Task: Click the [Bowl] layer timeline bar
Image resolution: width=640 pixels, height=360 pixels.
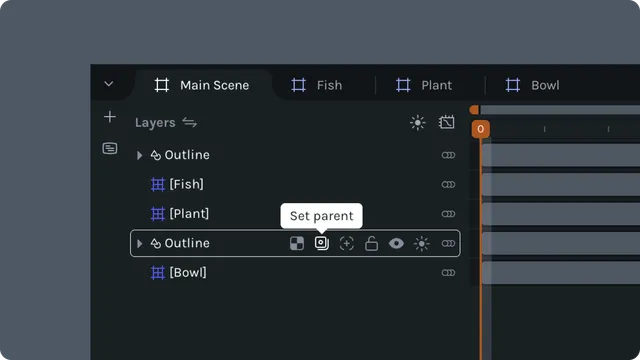Action: coord(561,273)
